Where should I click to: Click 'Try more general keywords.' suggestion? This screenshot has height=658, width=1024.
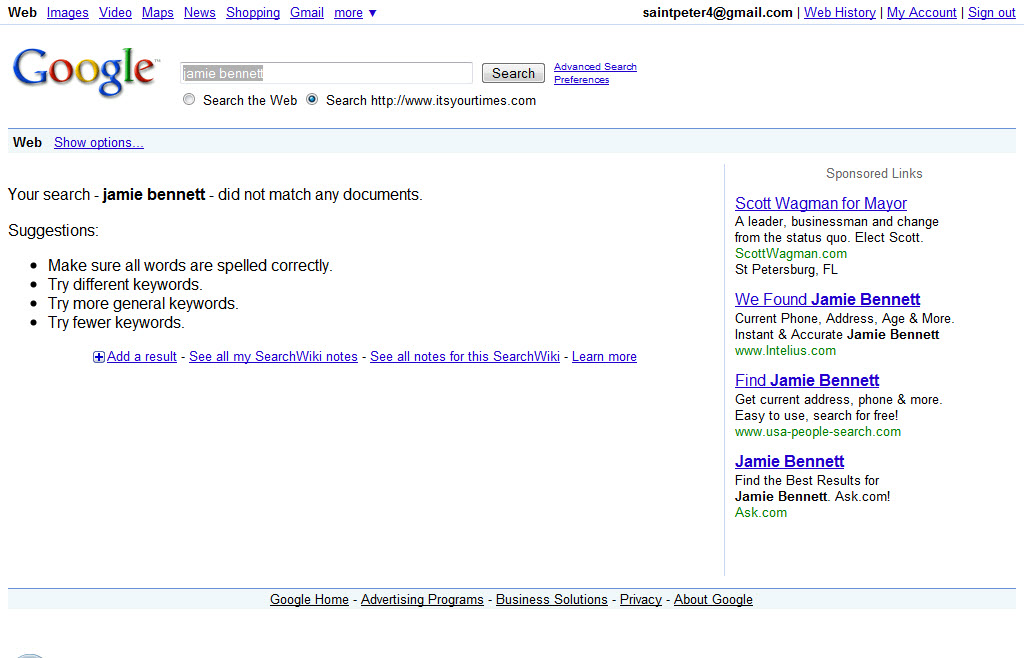pos(143,304)
